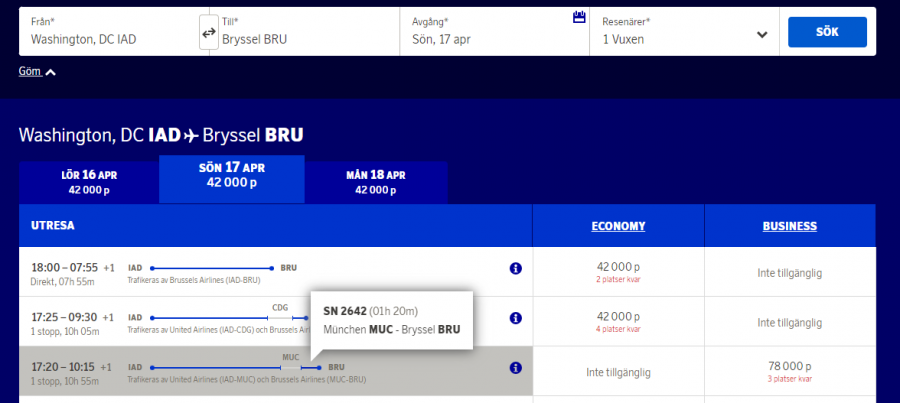Select the Lör 16 Apr date tab
The width and height of the screenshot is (900, 403).
[x=88, y=181]
